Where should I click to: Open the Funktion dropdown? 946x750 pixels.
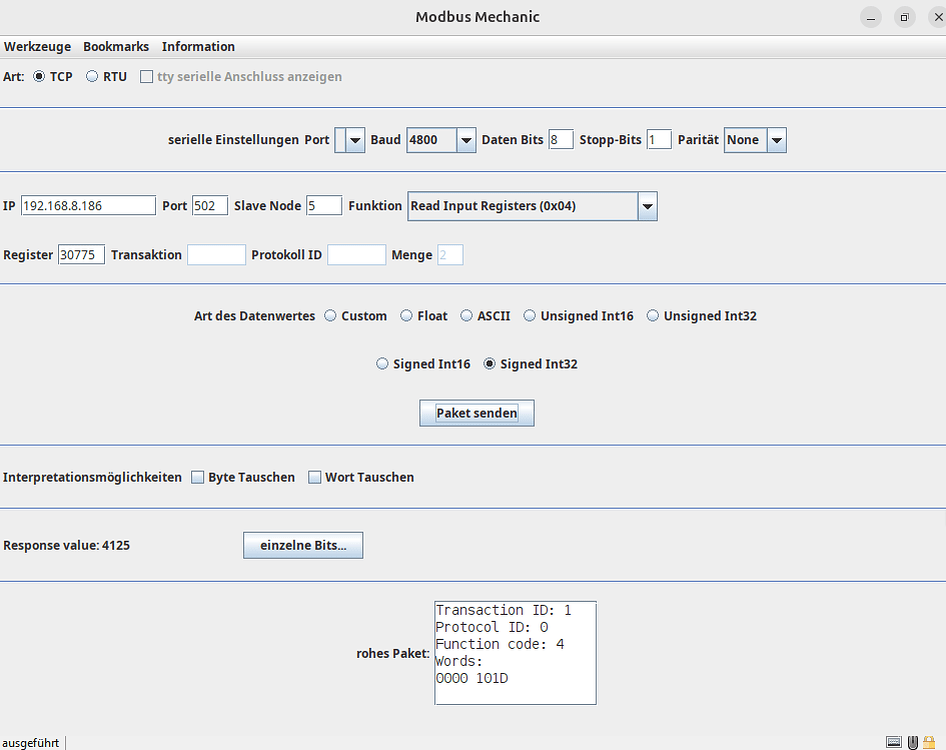[647, 206]
